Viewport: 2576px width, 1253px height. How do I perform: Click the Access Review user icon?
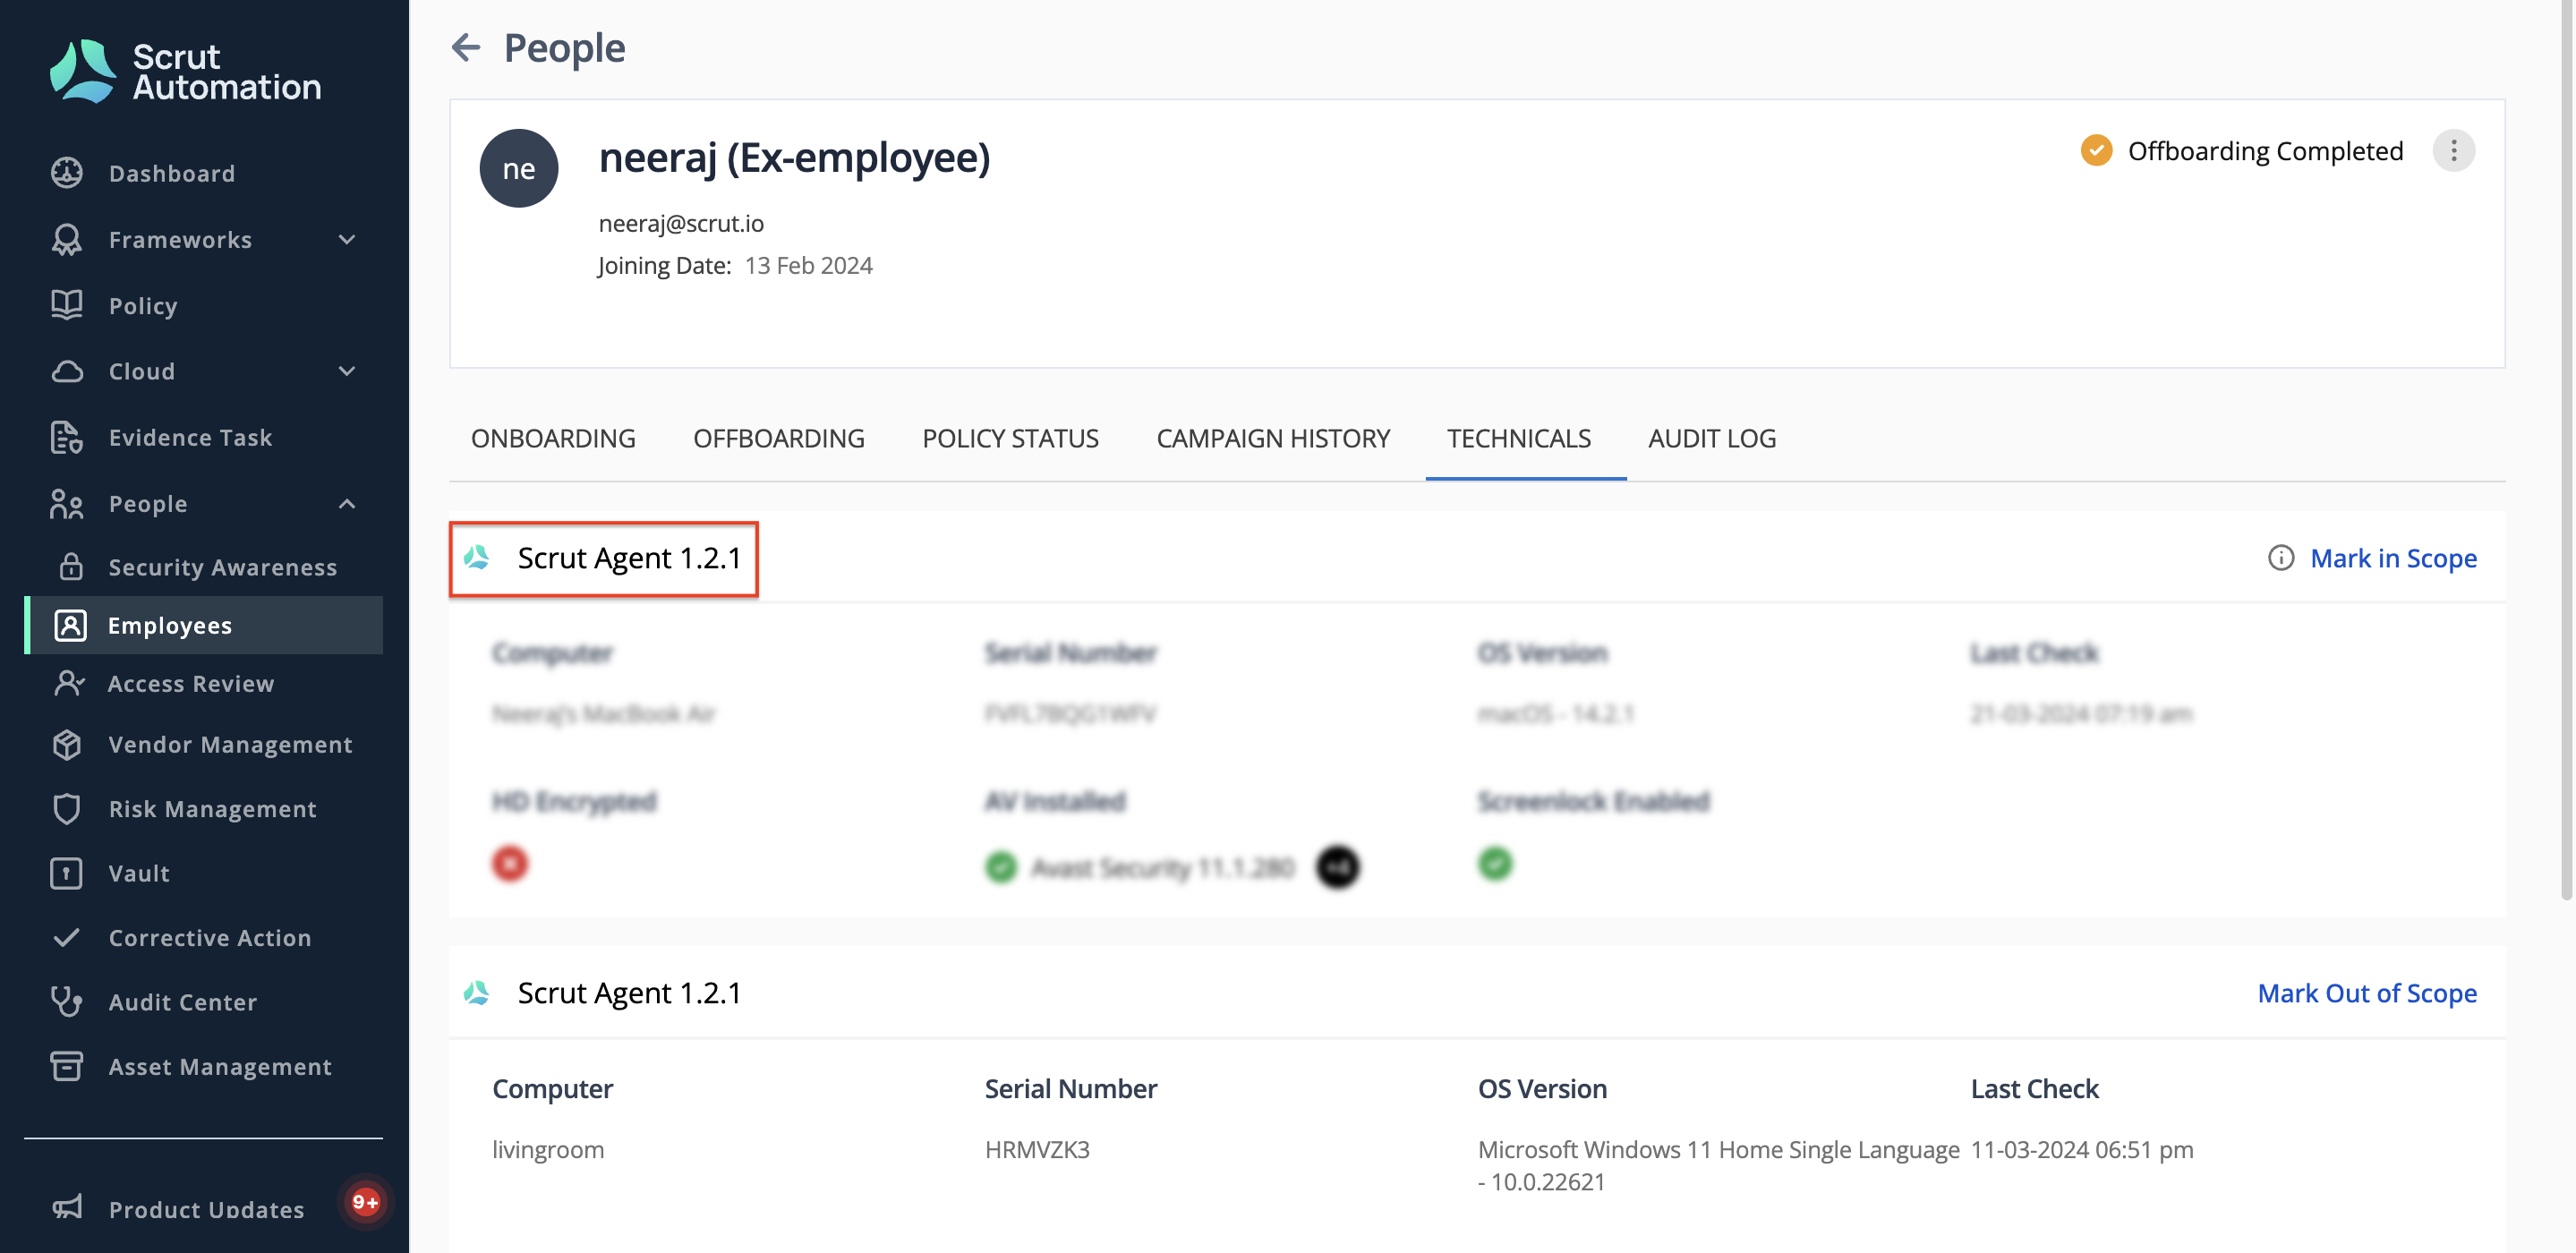[x=70, y=683]
